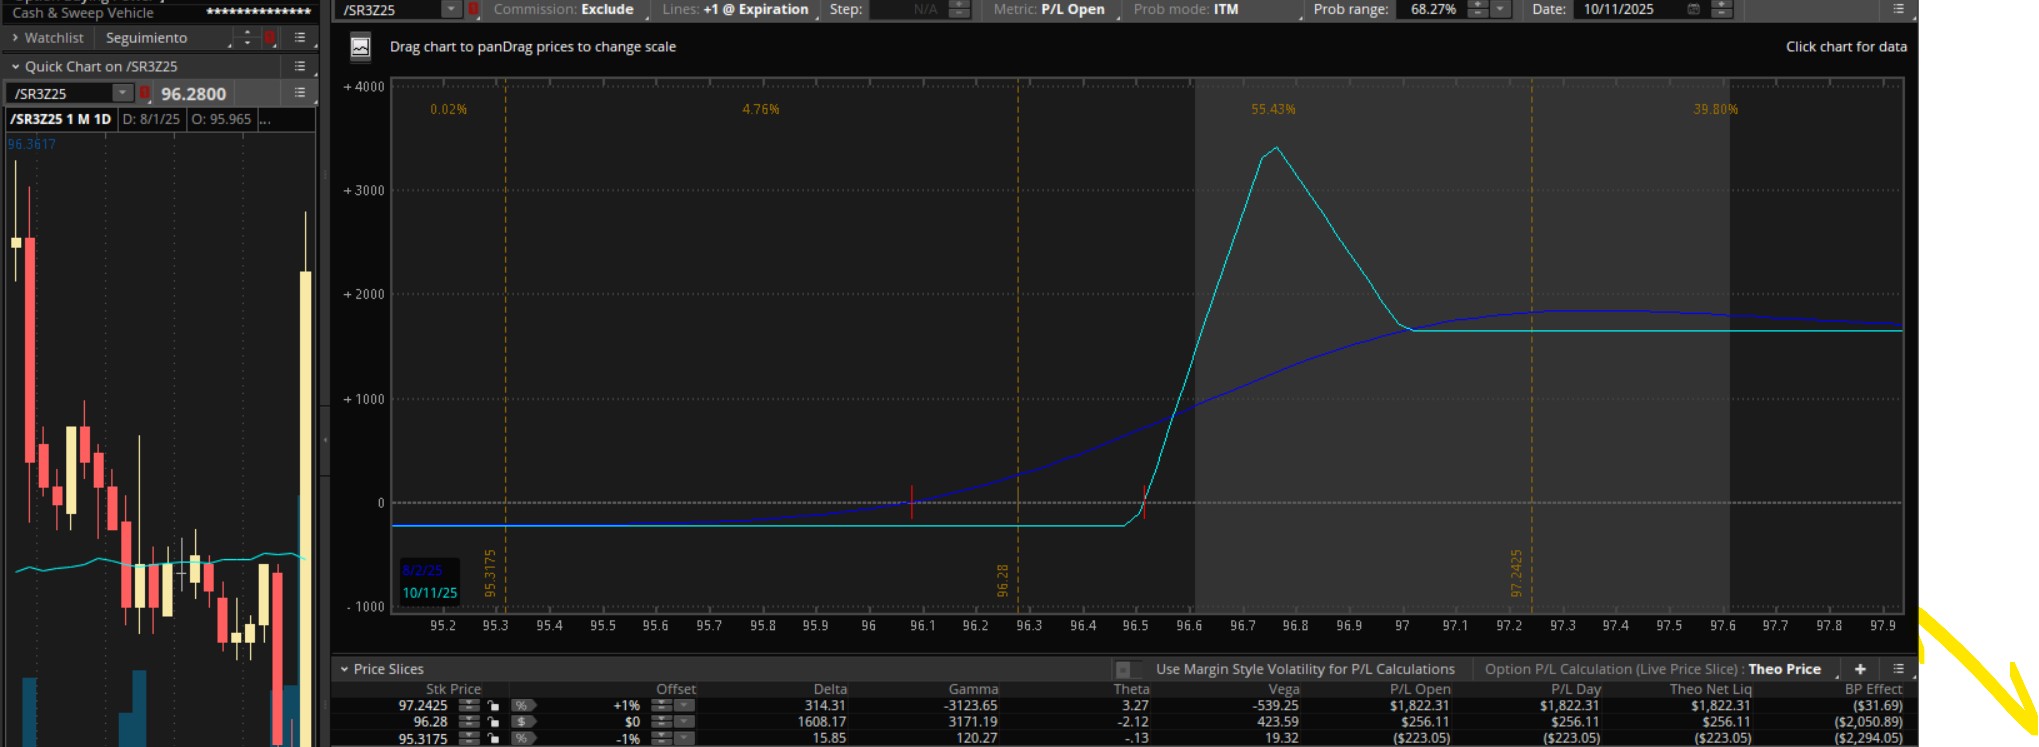2039x747 pixels.
Task: Click the Theo Net Liq column header
Action: 1710,689
